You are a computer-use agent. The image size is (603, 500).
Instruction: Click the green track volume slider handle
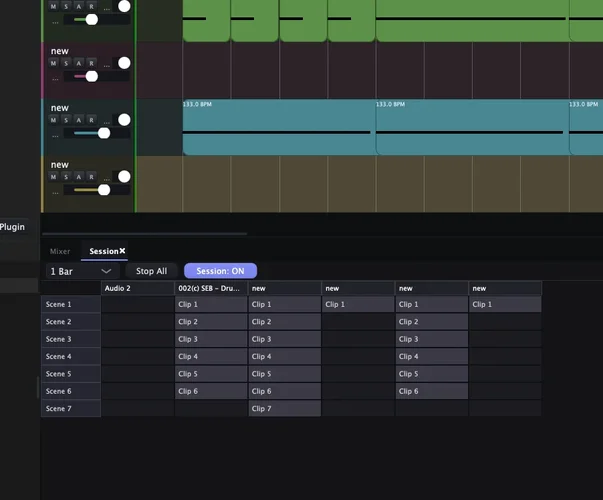pyautogui.click(x=92, y=20)
